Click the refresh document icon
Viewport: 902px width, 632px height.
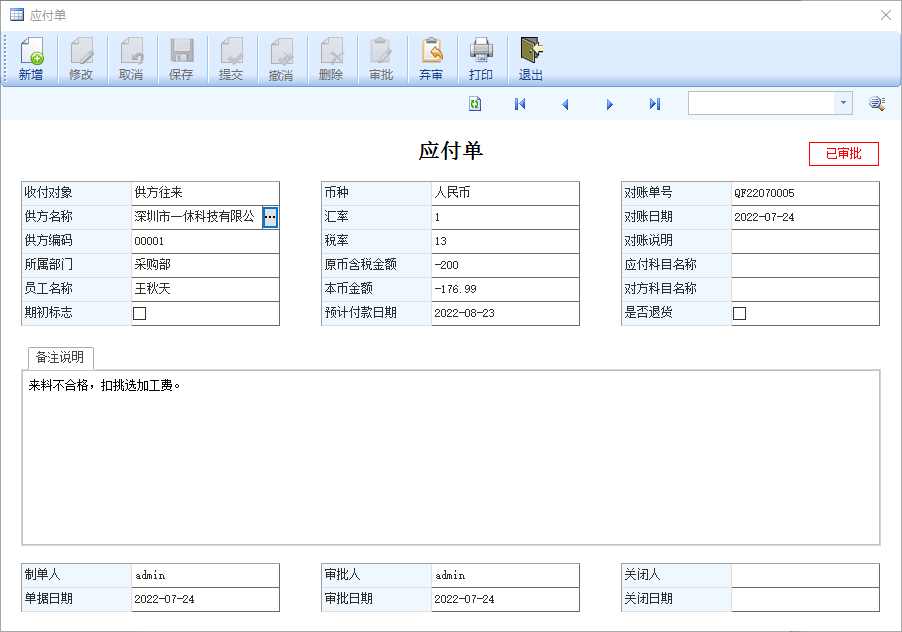tap(475, 104)
